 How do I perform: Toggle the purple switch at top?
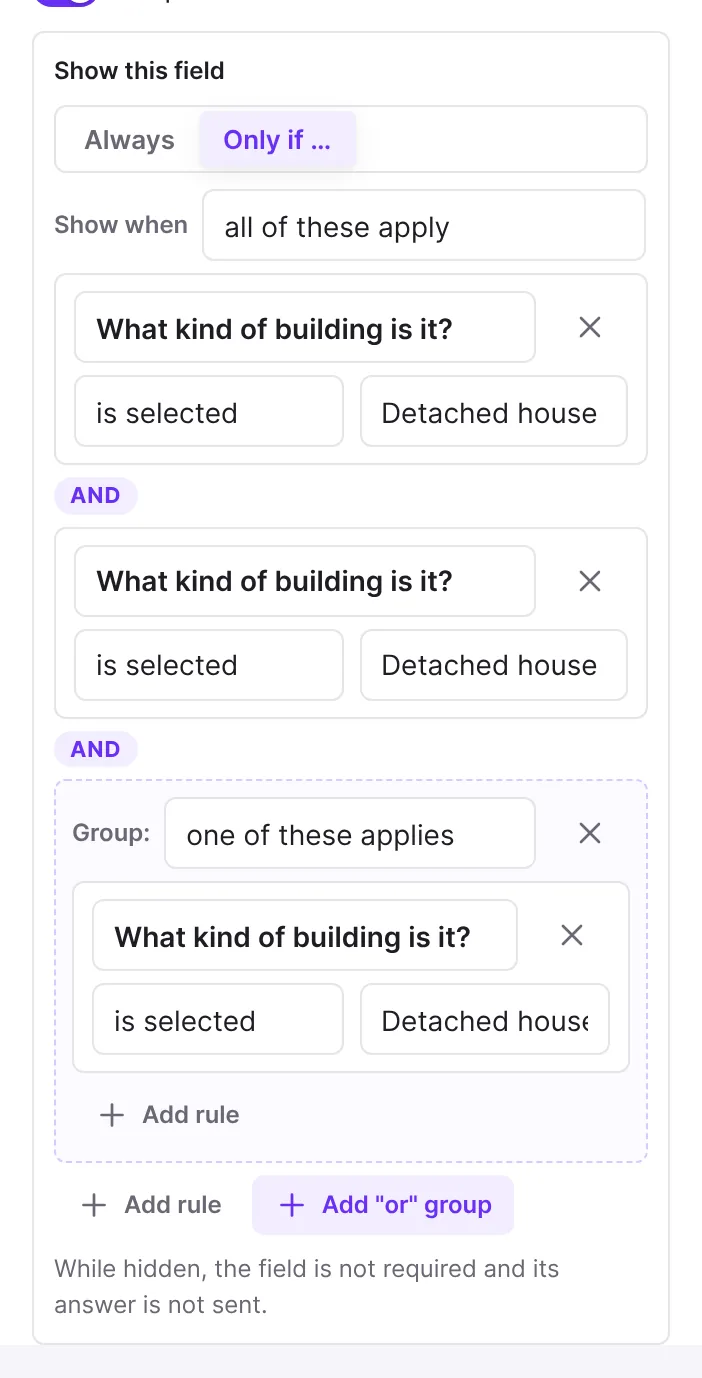(66, 2)
